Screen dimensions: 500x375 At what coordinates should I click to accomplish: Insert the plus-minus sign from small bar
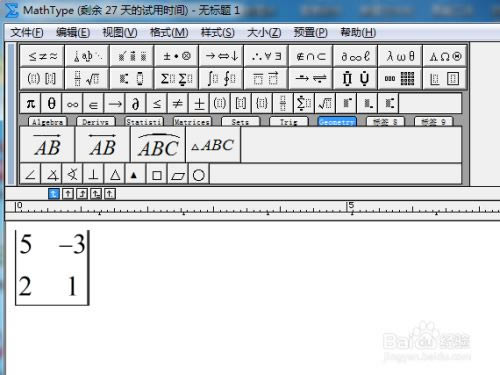coord(199,104)
